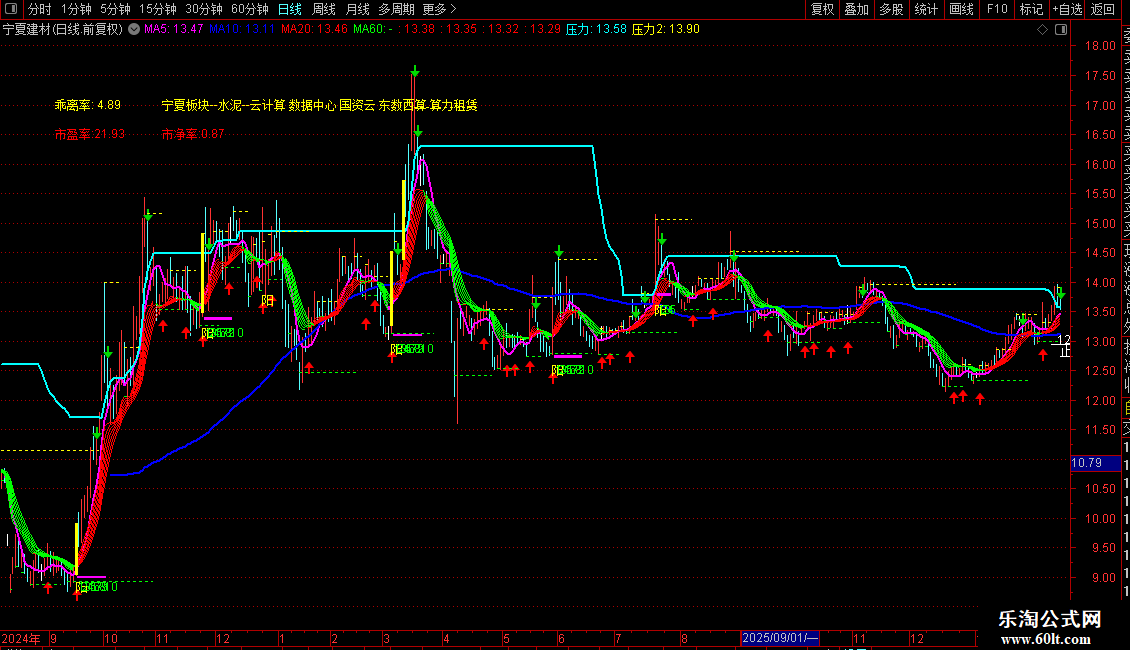This screenshot has width=1130, height=650.
Task: Click the 宁夏板块--水泥--云计算 sector description text
Action: click(x=319, y=105)
